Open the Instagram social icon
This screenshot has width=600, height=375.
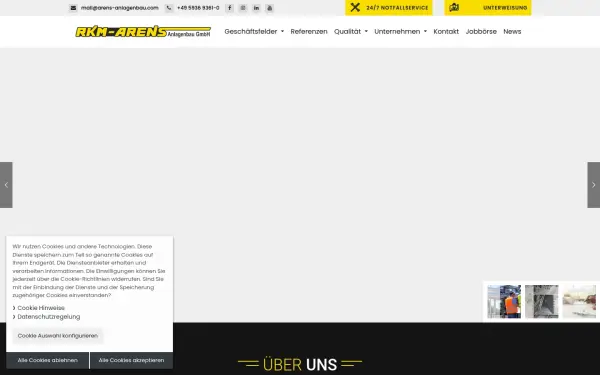[243, 8]
